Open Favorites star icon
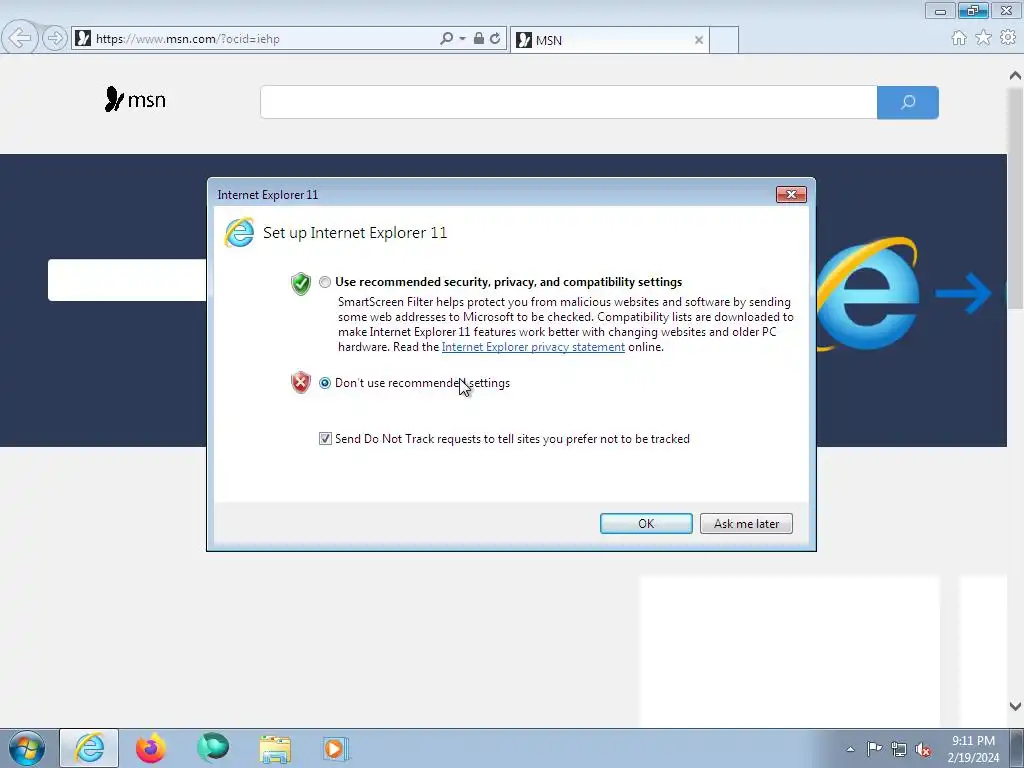The image size is (1024, 768). [984, 38]
